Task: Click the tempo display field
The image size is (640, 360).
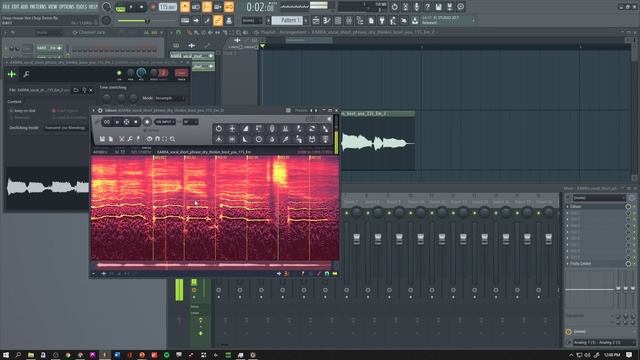Action: click(167, 7)
